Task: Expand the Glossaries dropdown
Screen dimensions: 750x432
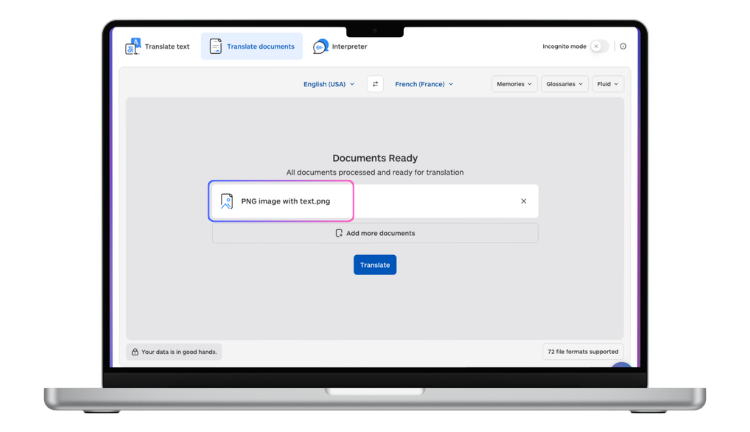Action: pyautogui.click(x=565, y=84)
